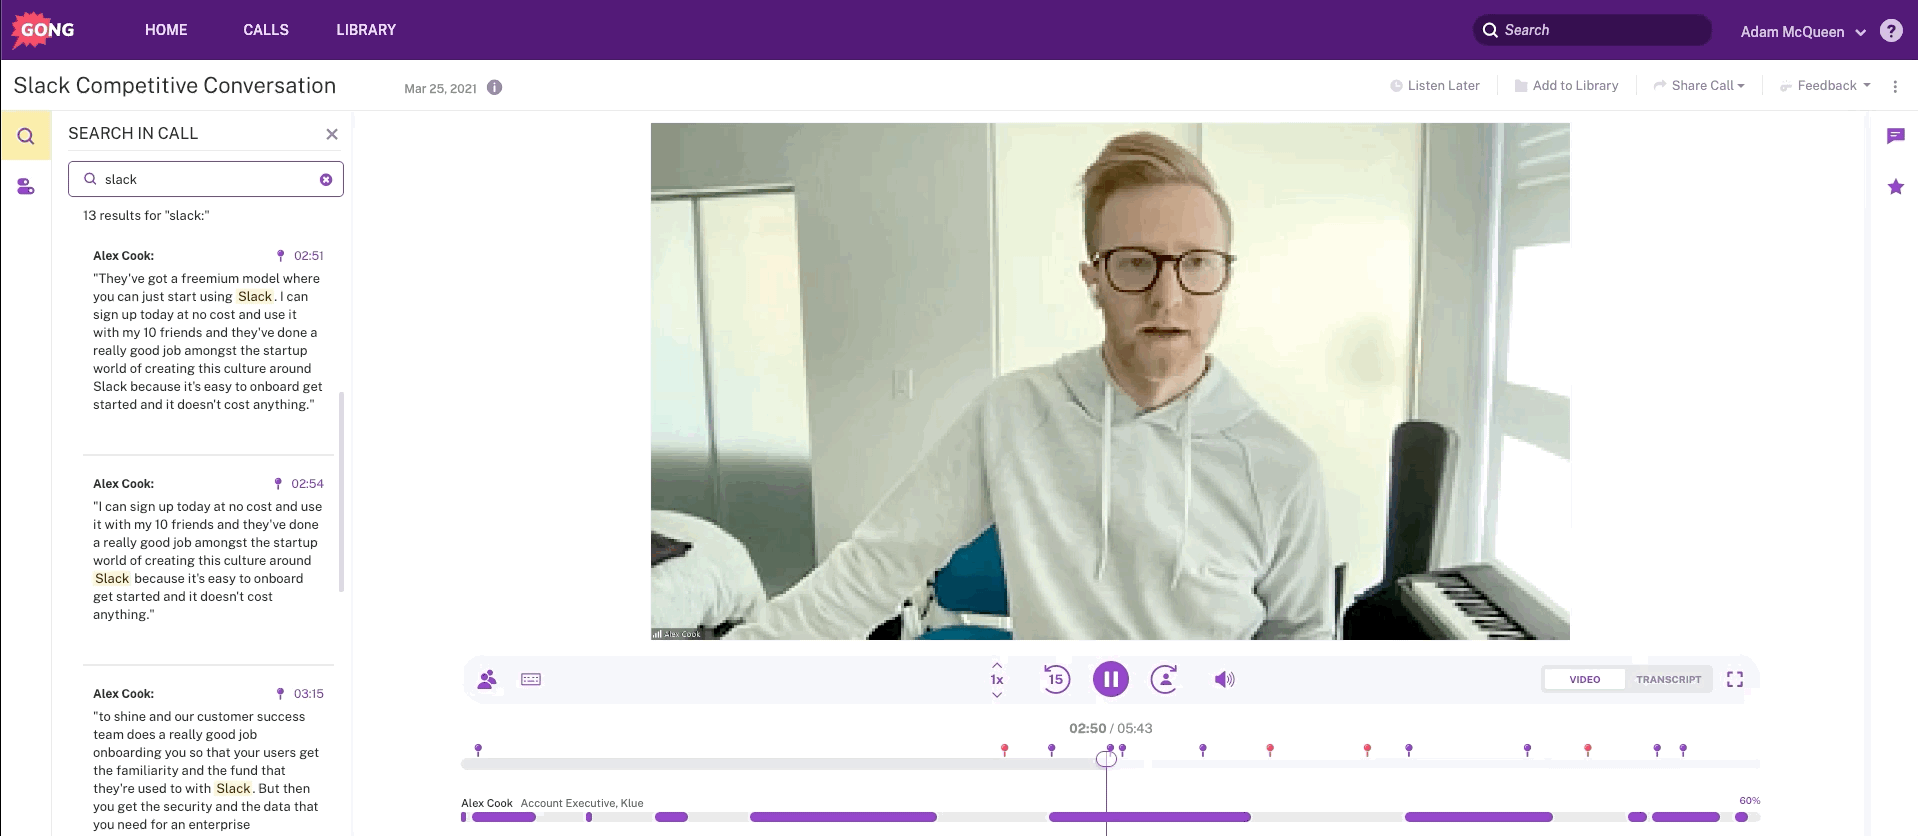Open the star highlights icon on right sidebar

(1895, 187)
